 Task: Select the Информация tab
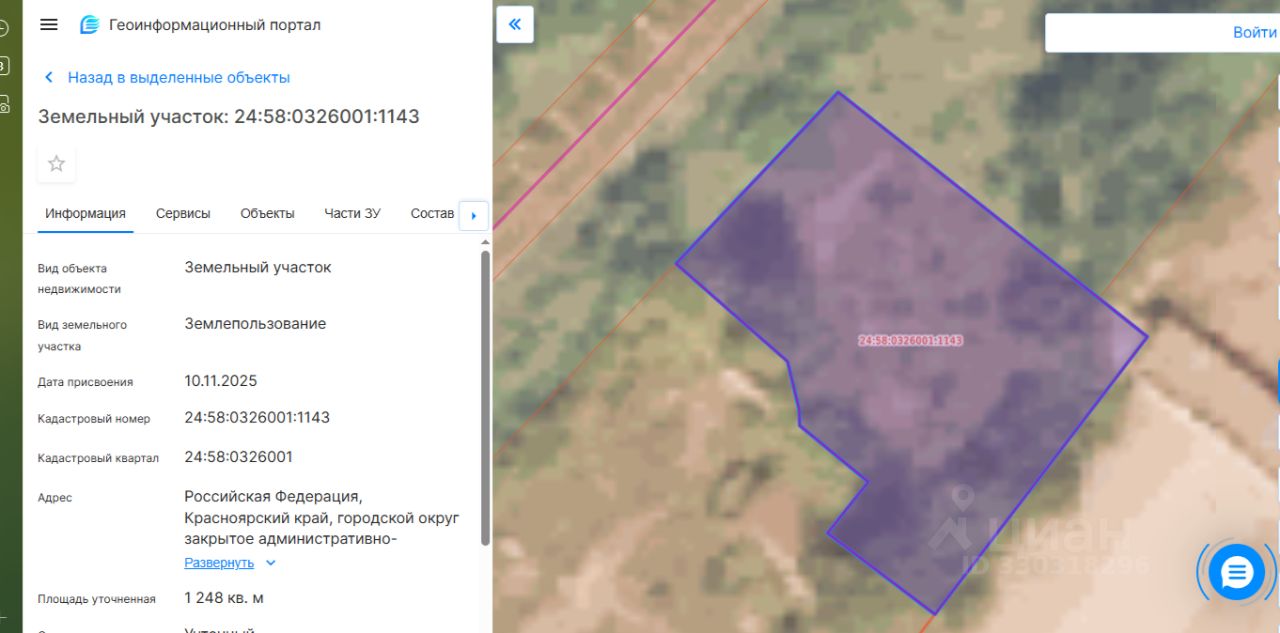pos(85,213)
